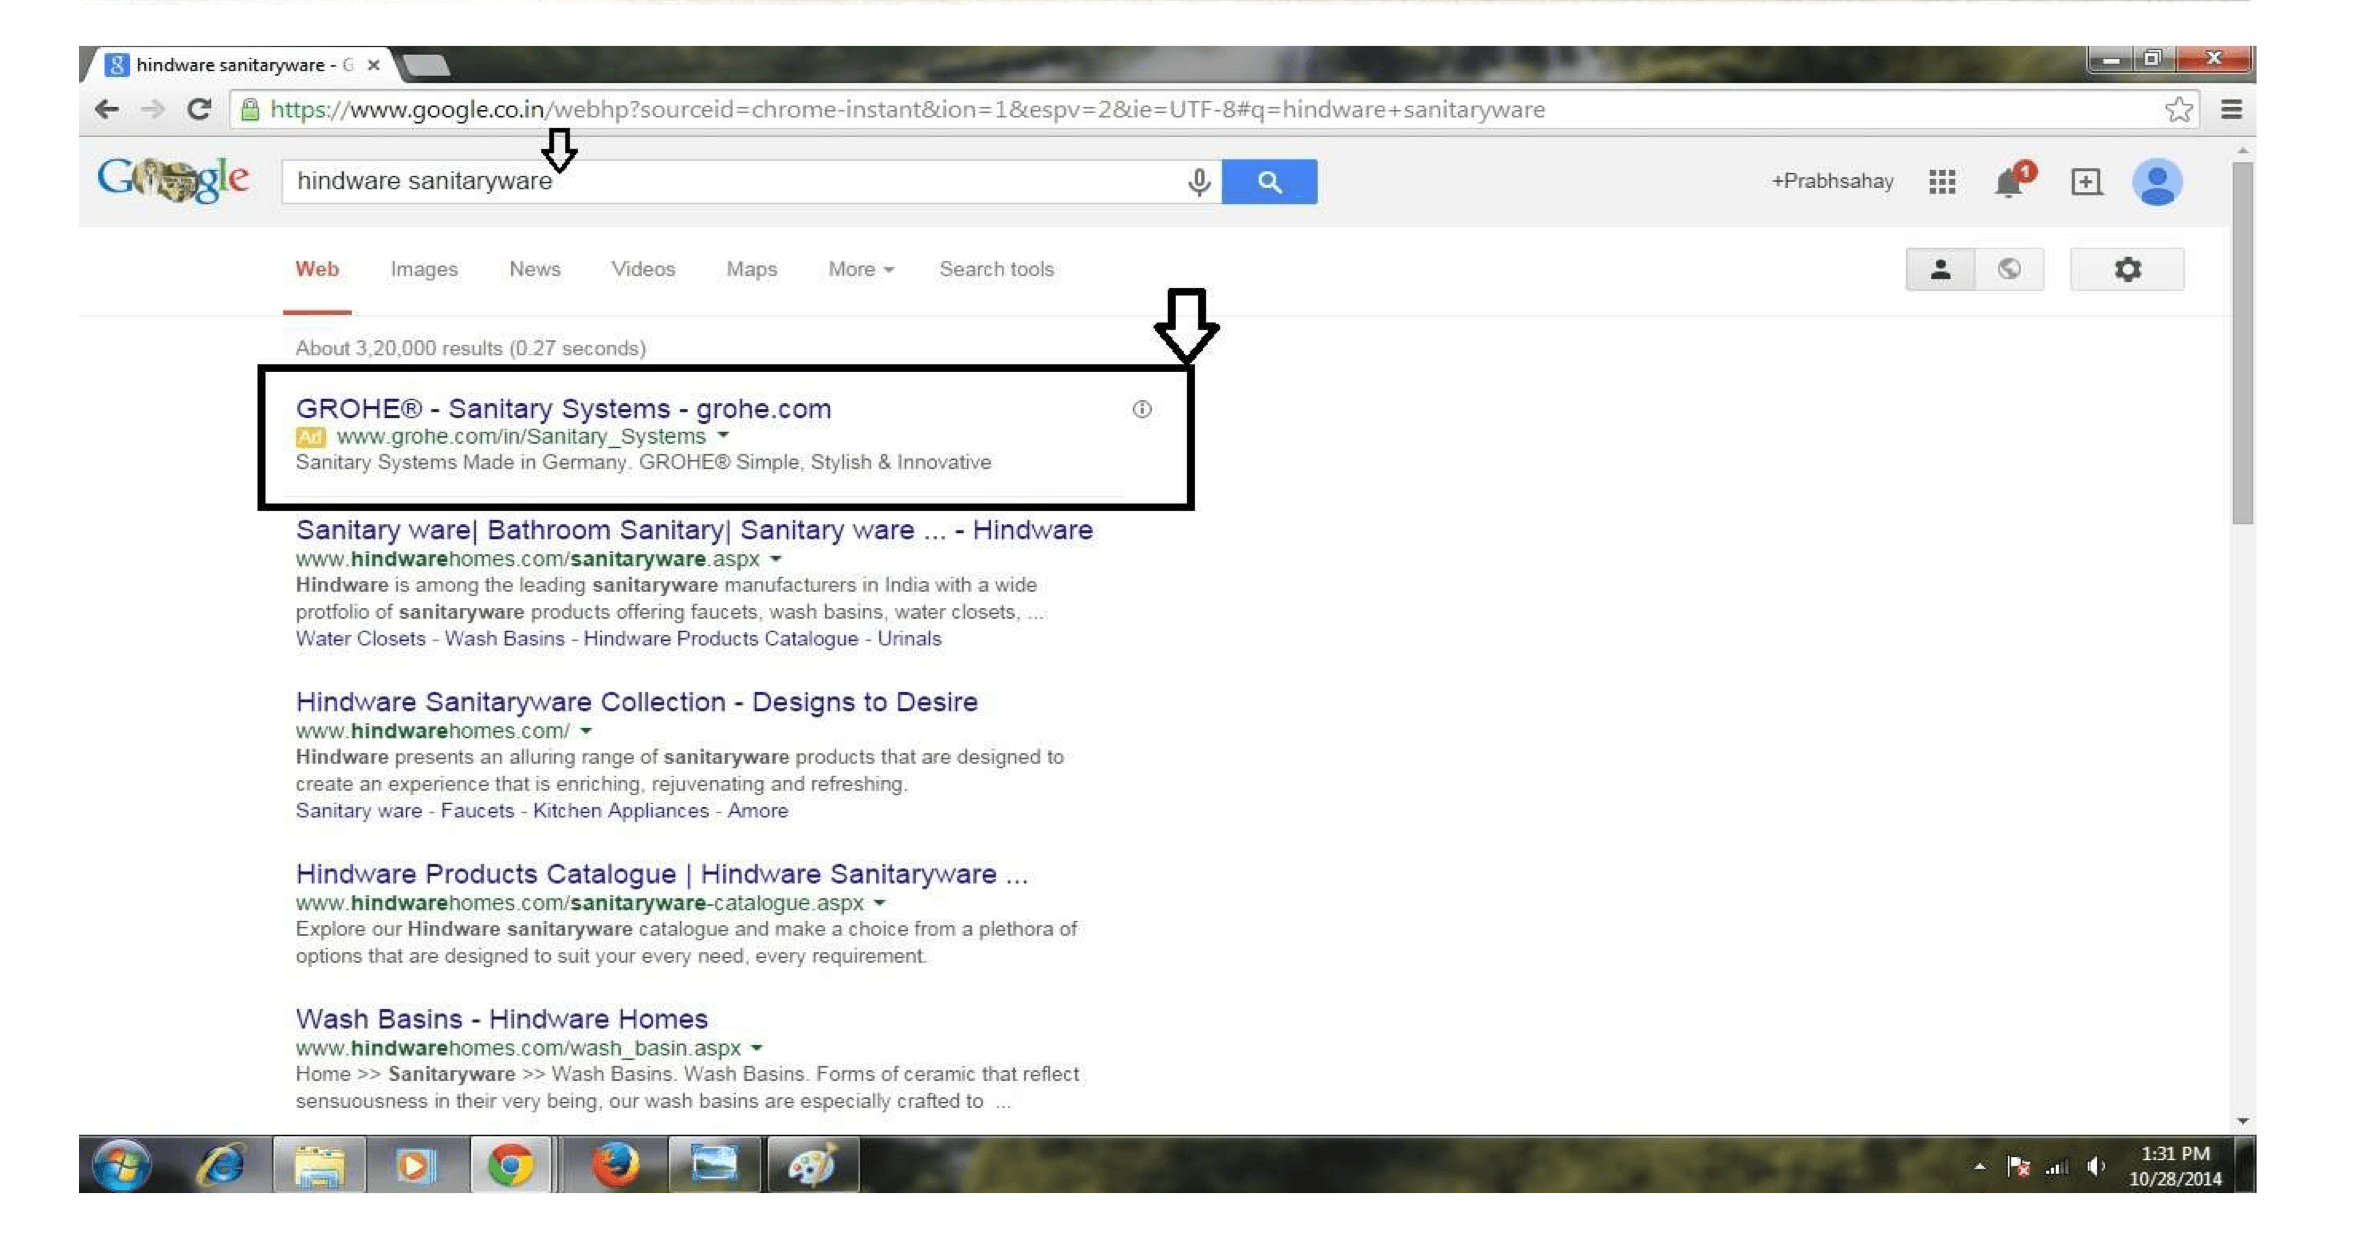Click the blue search magnifier button
The height and width of the screenshot is (1236, 2358).
[x=1269, y=181]
